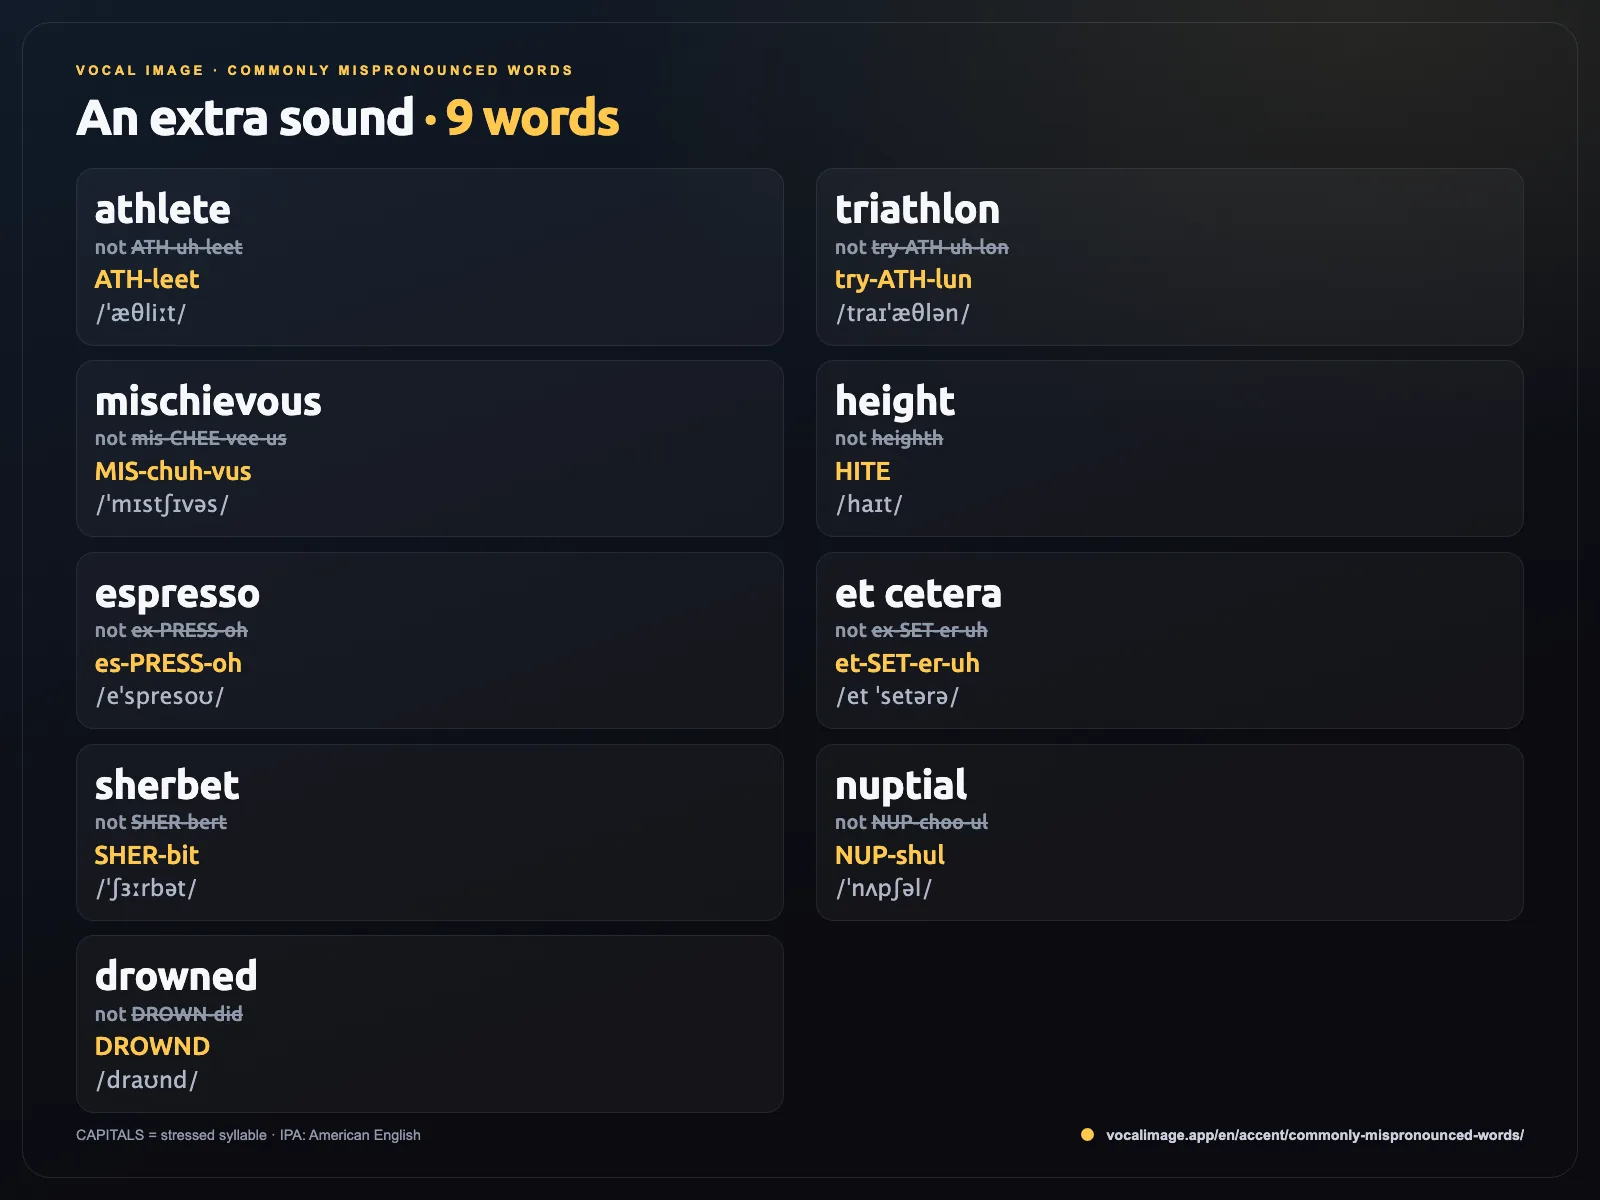The image size is (1600, 1200).
Task: Click the struck-out 'ex-PRESS-oh' text
Action: point(189,630)
